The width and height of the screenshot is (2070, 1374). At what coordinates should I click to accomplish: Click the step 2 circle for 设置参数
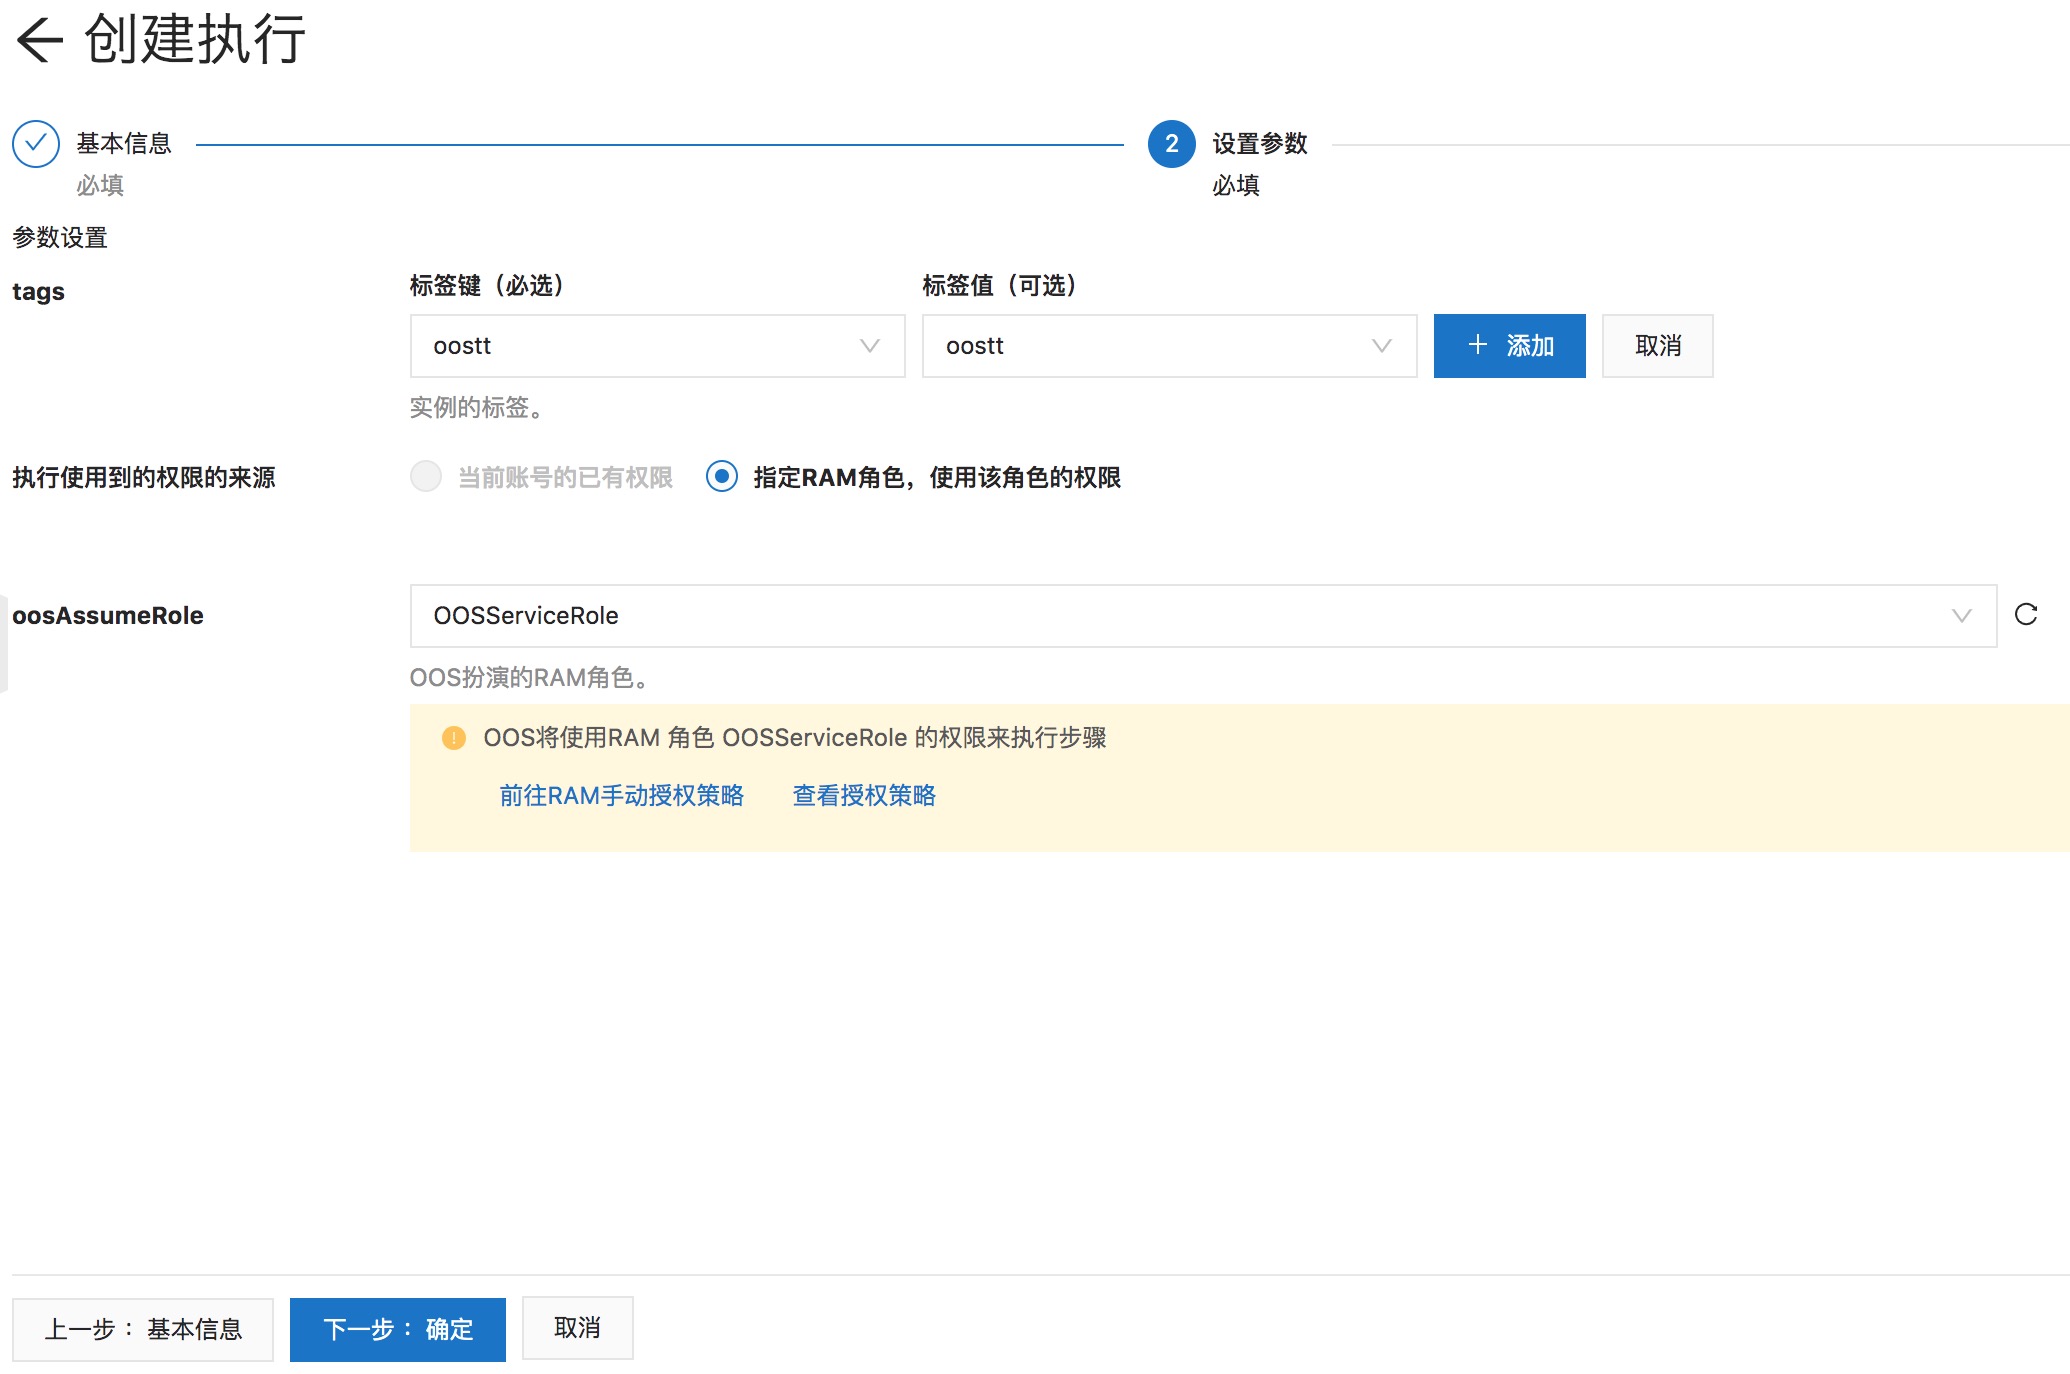pos(1172,144)
